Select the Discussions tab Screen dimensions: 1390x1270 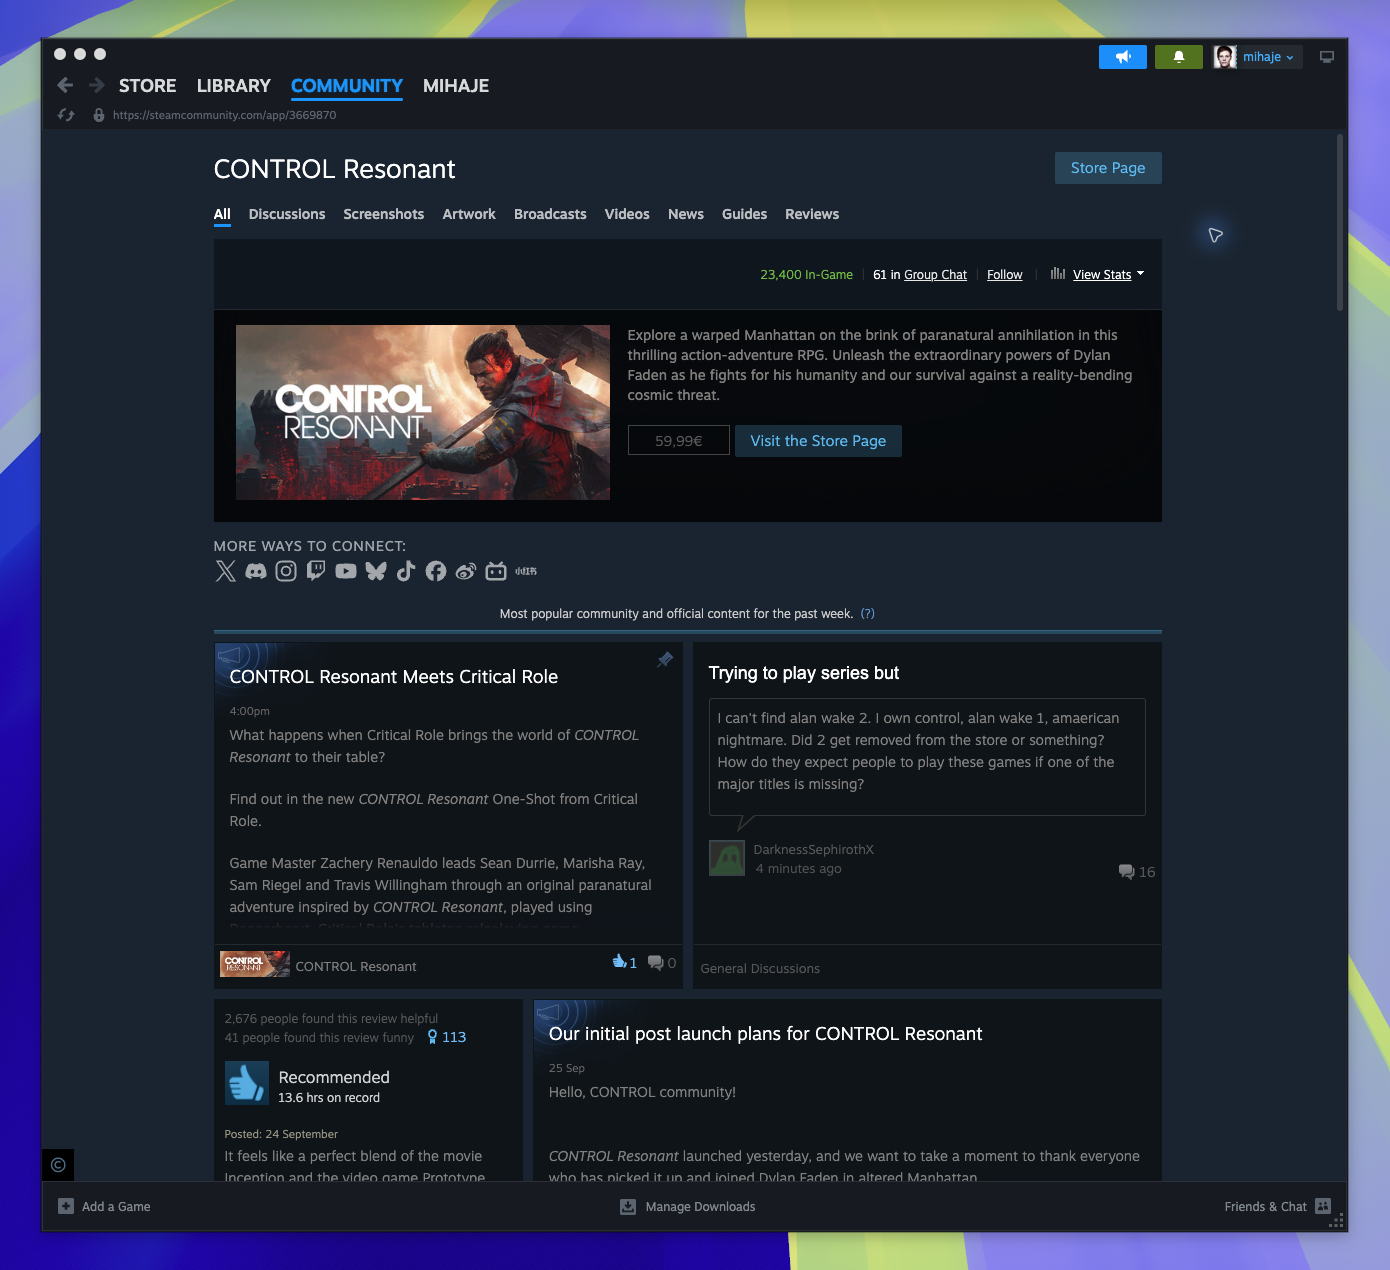(287, 214)
